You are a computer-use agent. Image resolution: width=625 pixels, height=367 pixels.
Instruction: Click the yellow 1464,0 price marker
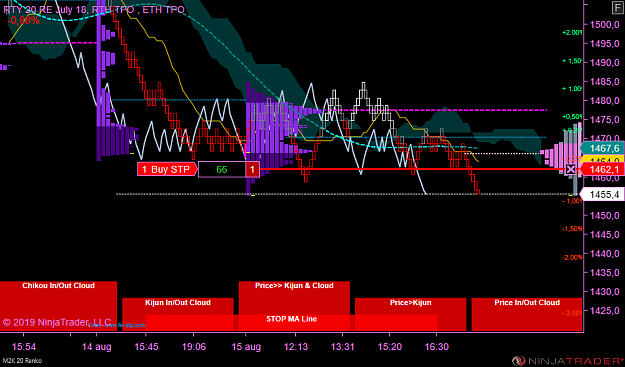[x=604, y=159]
